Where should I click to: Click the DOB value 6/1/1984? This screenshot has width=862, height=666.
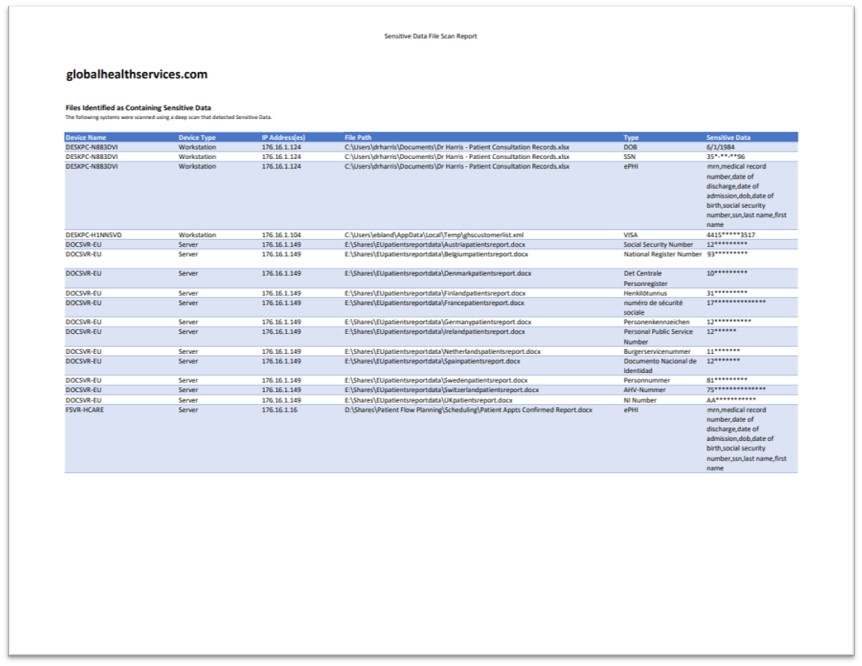722,147
